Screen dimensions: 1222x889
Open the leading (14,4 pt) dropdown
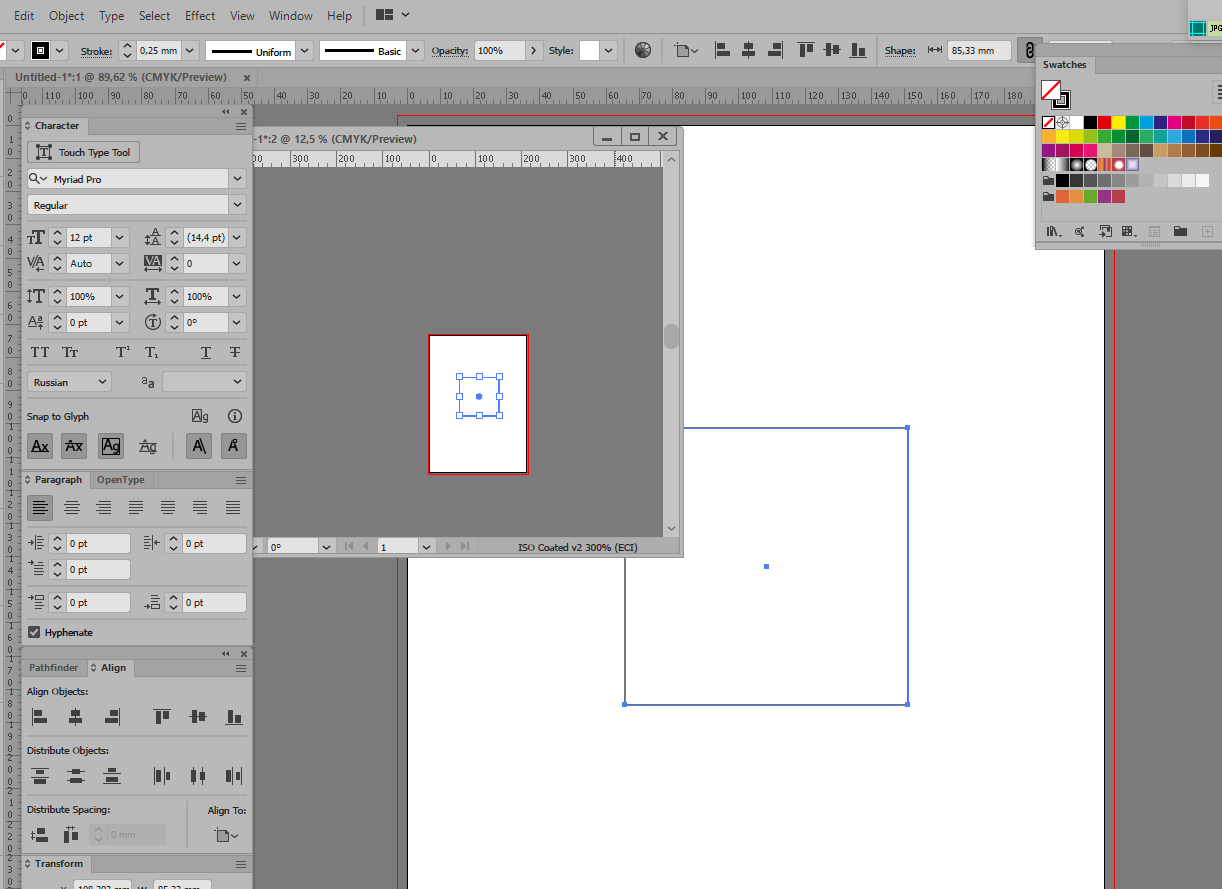236,238
